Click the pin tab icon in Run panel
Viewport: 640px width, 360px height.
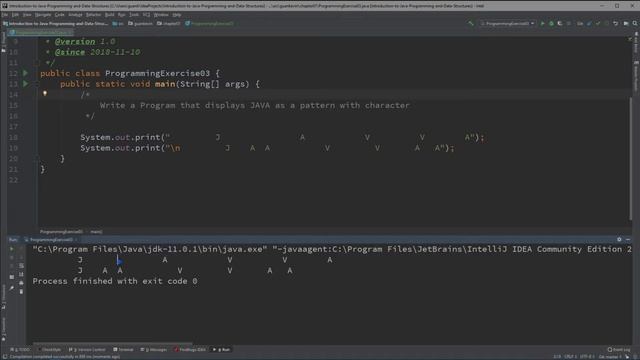point(11,288)
